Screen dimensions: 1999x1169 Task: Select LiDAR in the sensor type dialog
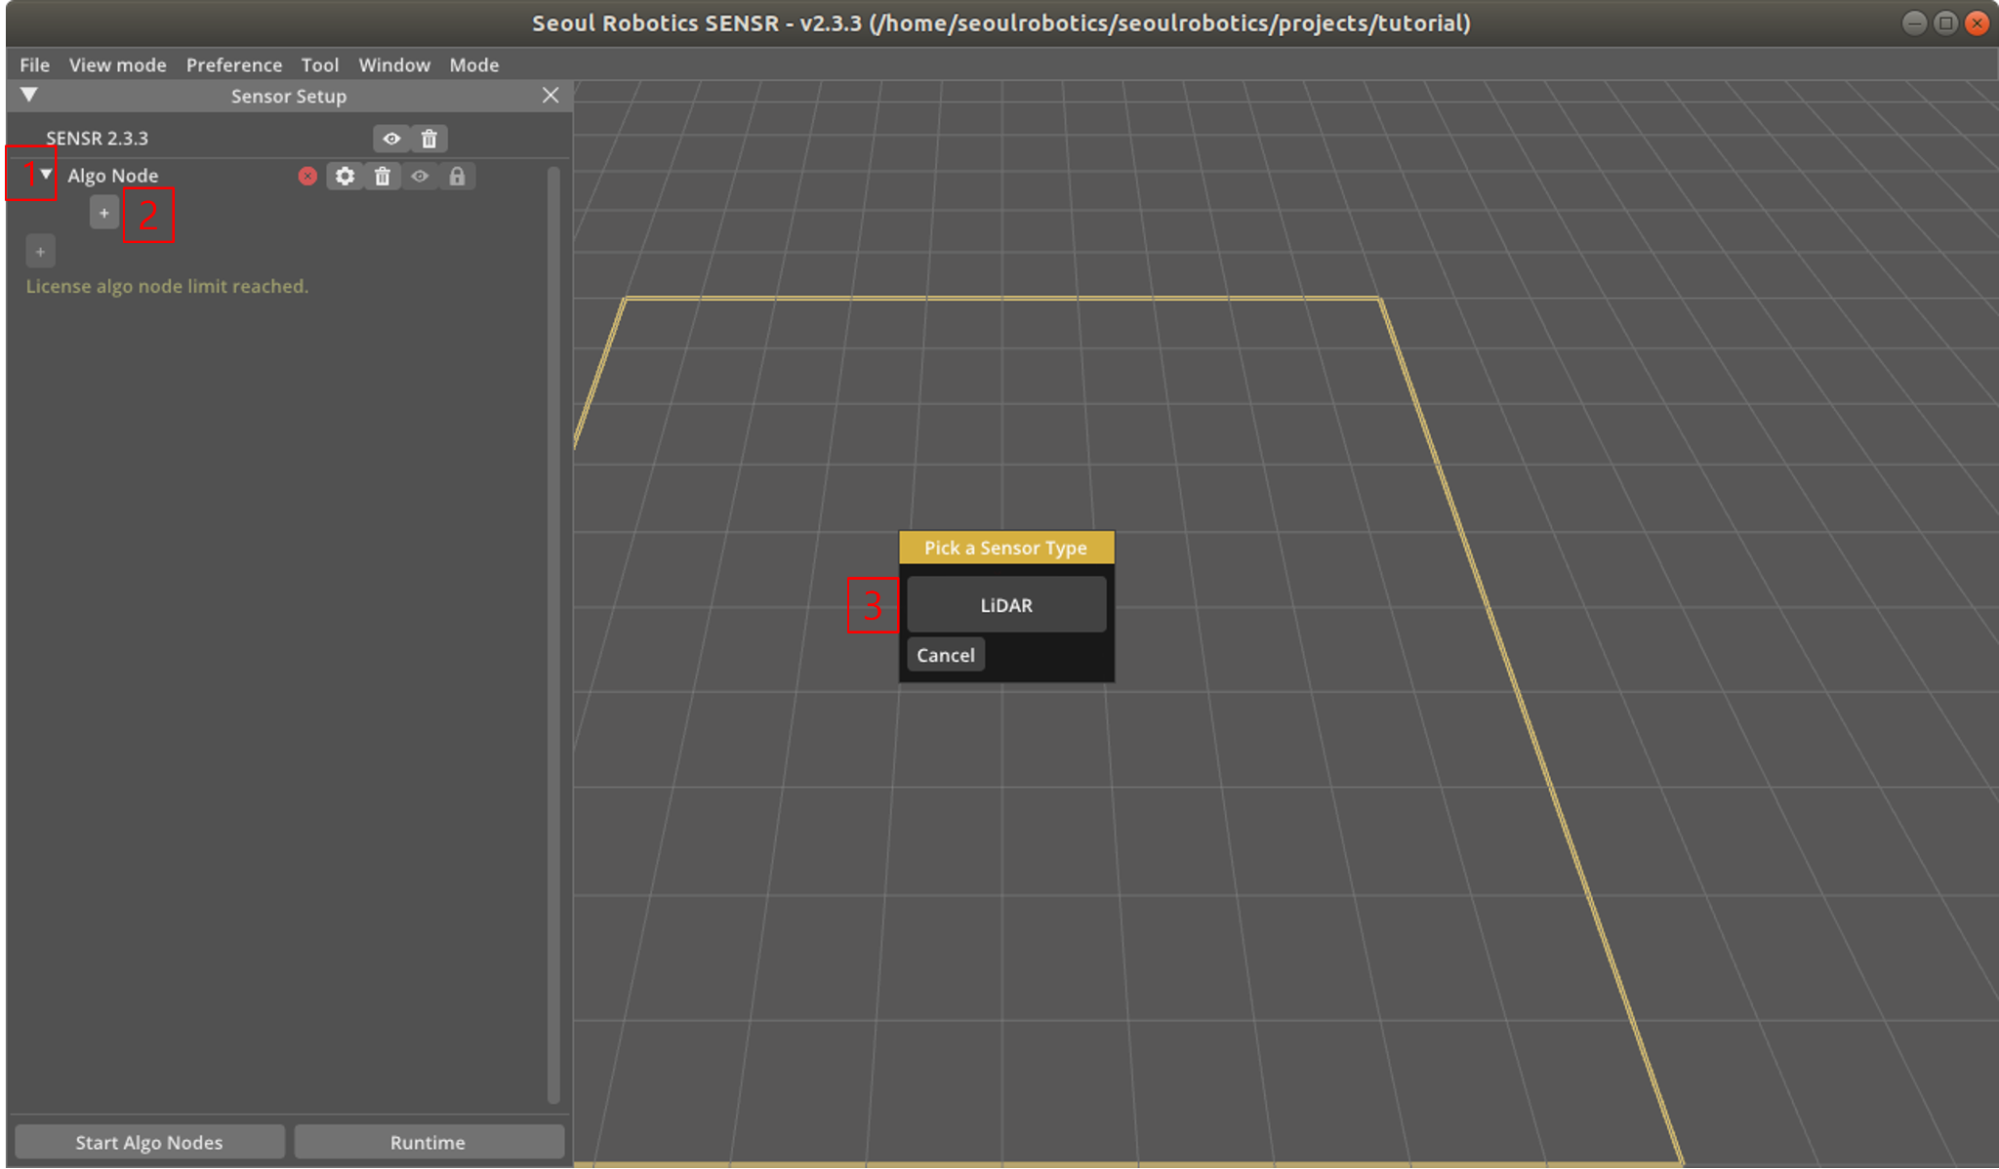coord(1005,604)
